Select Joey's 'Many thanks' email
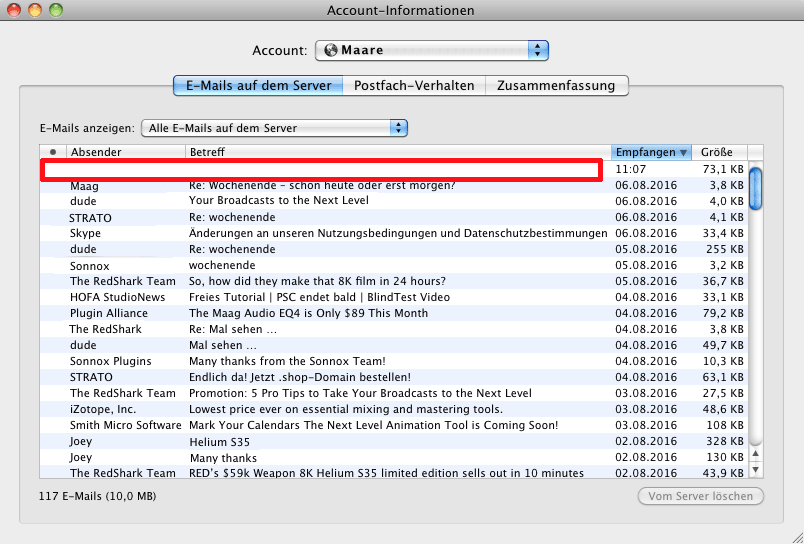The image size is (804, 544). (x=394, y=457)
